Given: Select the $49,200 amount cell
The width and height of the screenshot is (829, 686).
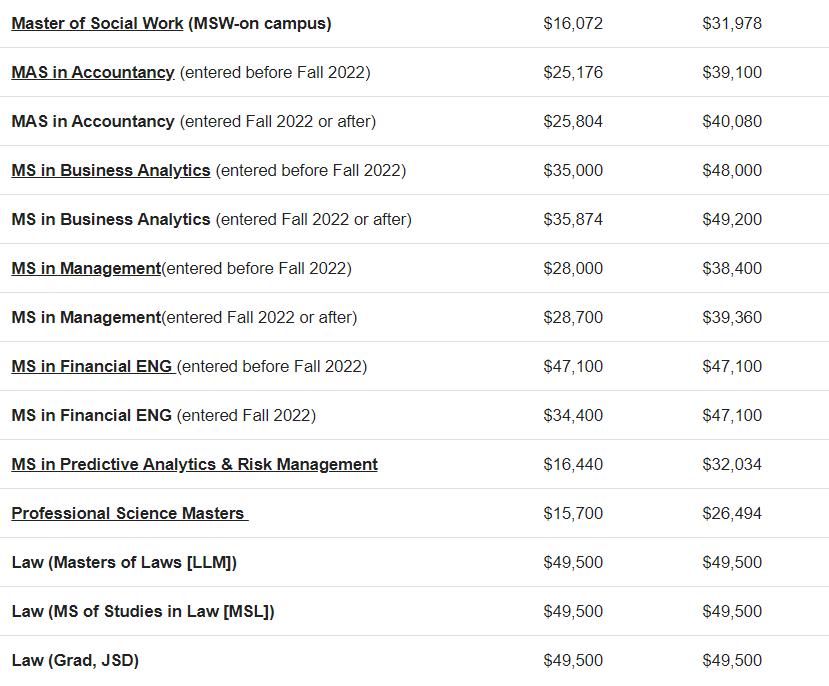Looking at the screenshot, I should (x=732, y=219).
